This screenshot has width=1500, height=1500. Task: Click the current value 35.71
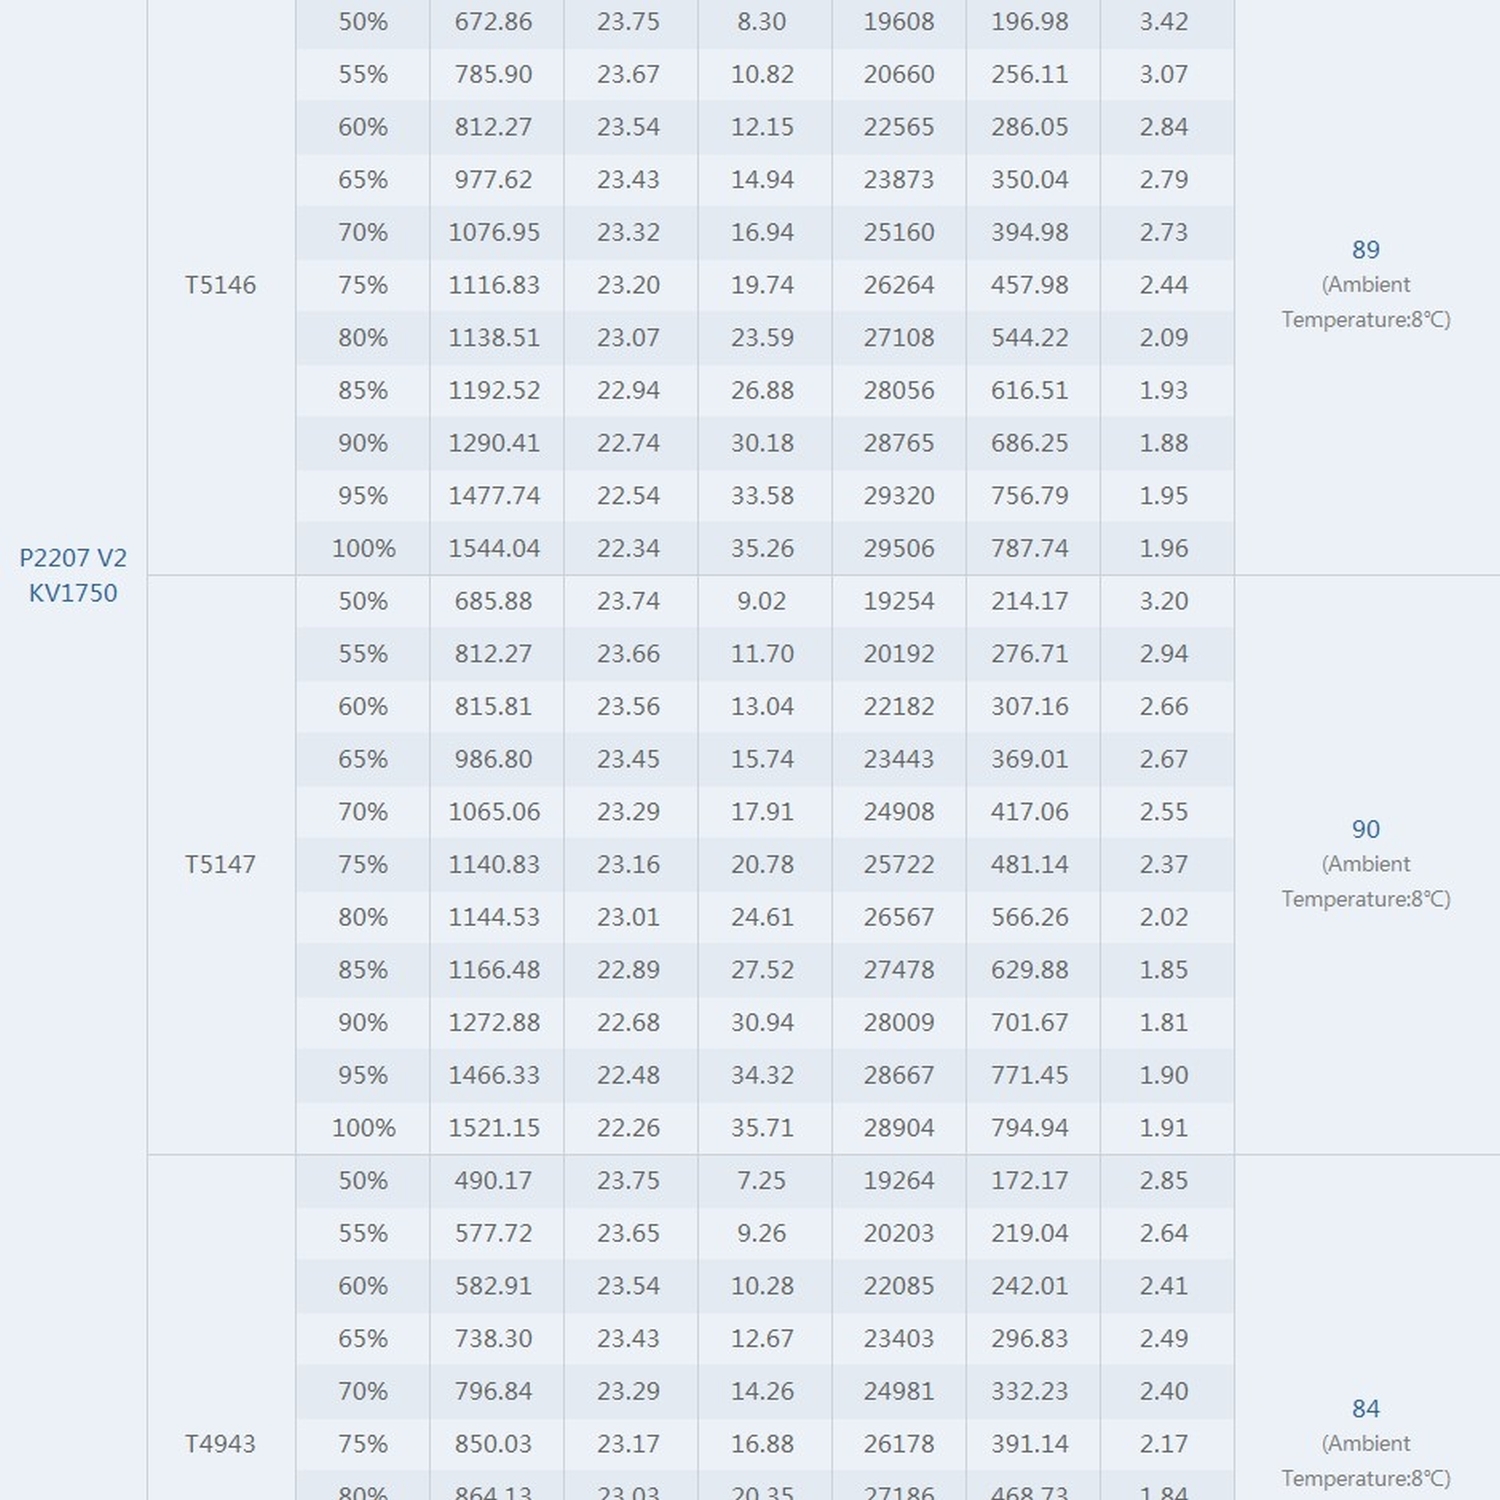click(762, 1127)
